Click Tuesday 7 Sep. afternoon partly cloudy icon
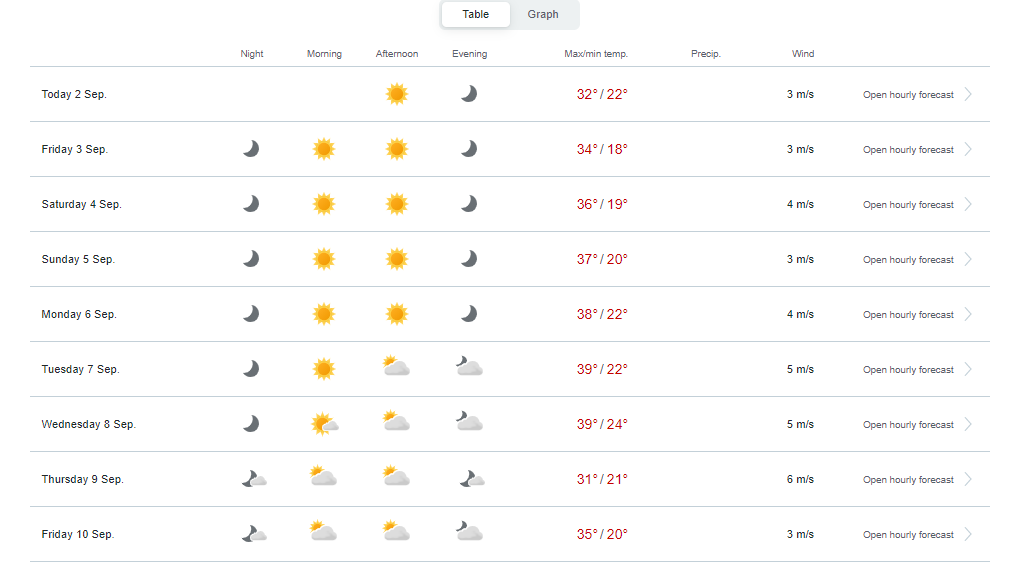 (396, 366)
